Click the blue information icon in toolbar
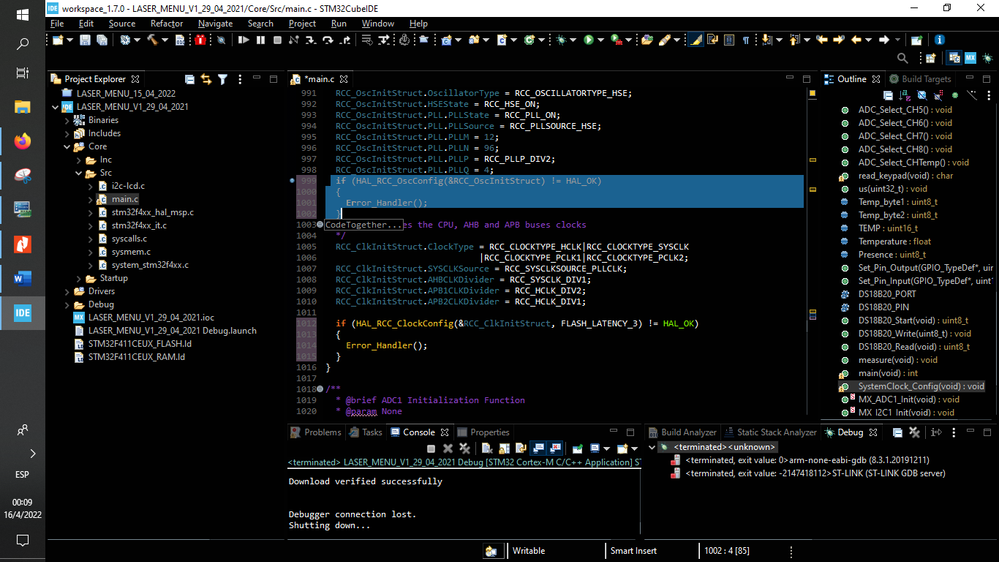 (939, 40)
